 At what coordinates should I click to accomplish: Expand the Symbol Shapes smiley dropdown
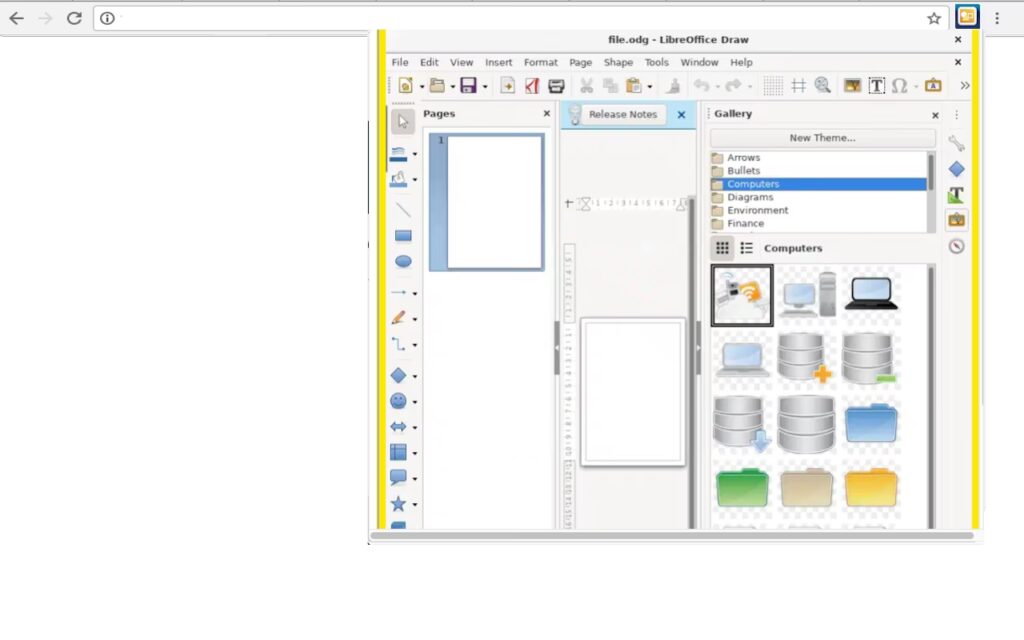click(x=415, y=402)
